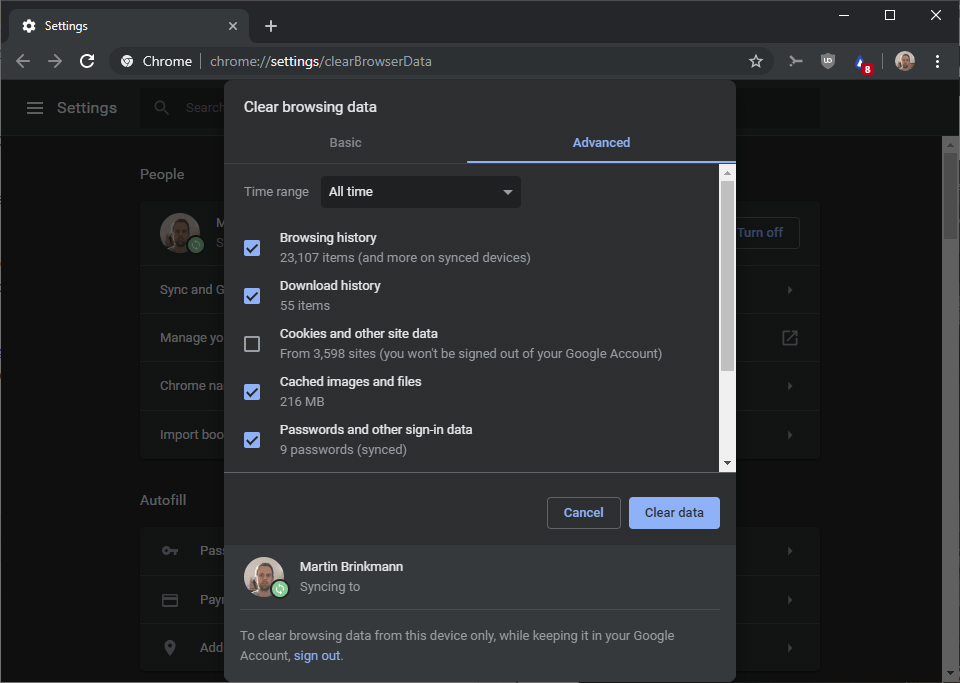
Task: Open the Time range dropdown
Action: 421,192
